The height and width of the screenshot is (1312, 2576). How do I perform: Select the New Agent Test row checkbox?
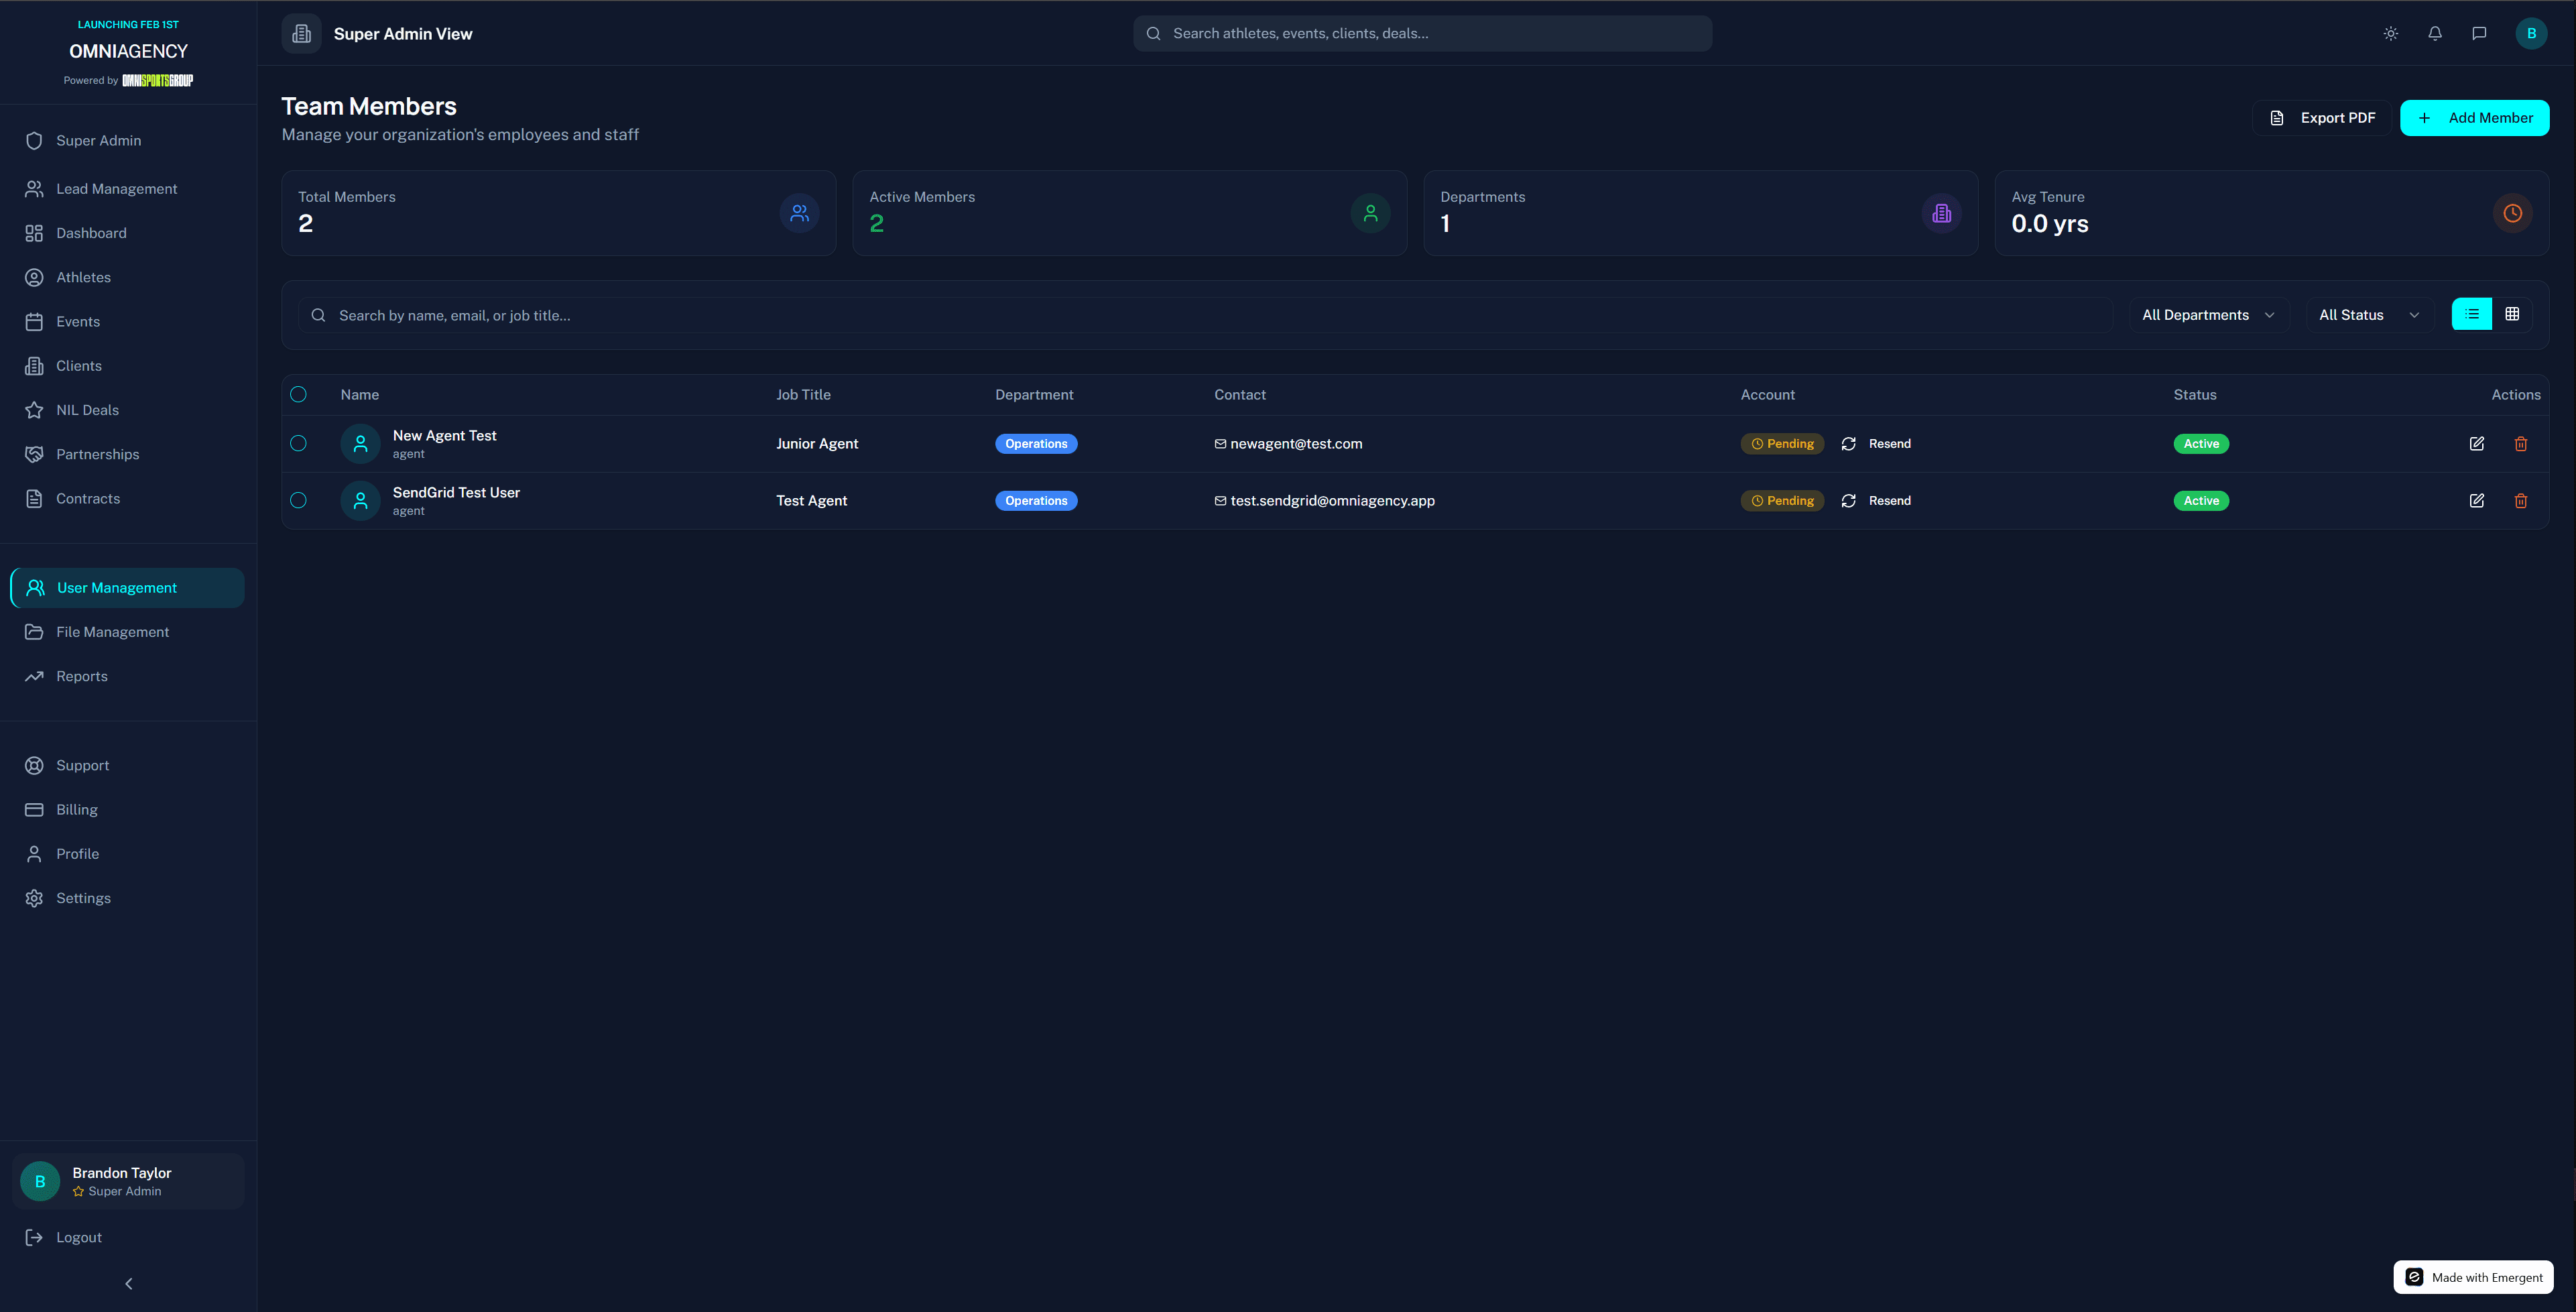coord(298,444)
